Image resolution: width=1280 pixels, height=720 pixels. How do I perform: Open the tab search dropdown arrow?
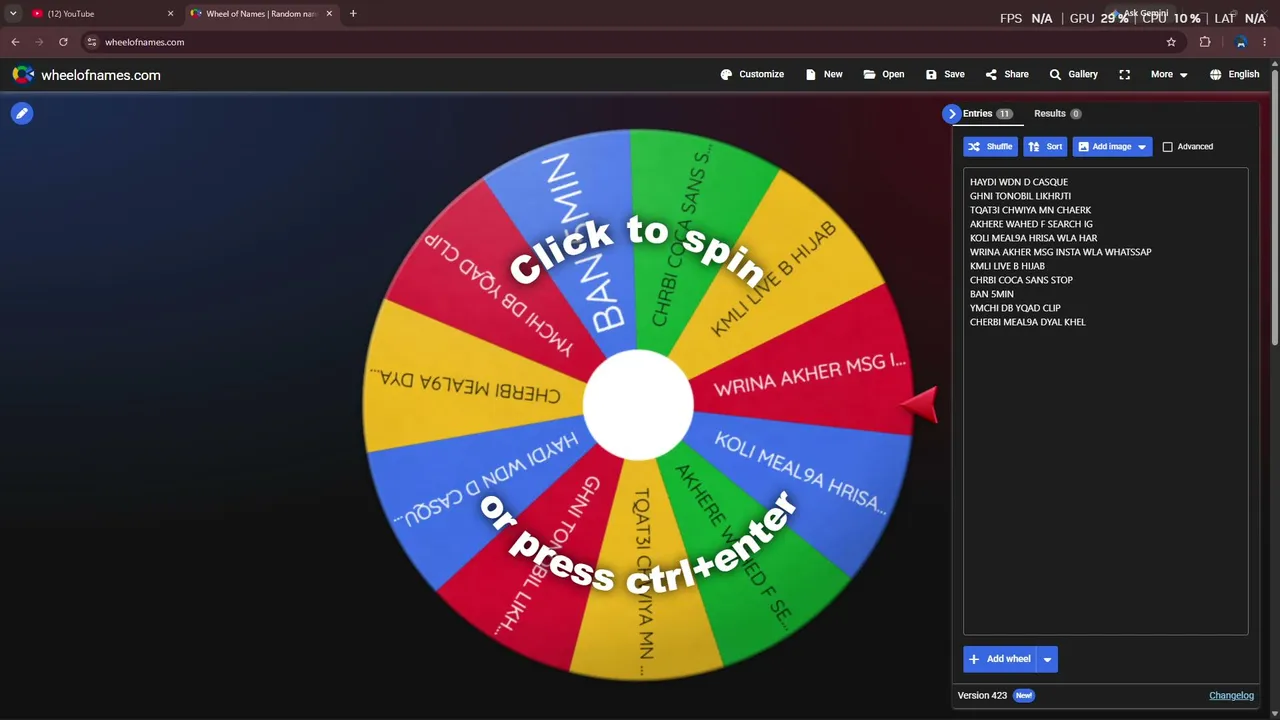[13, 14]
